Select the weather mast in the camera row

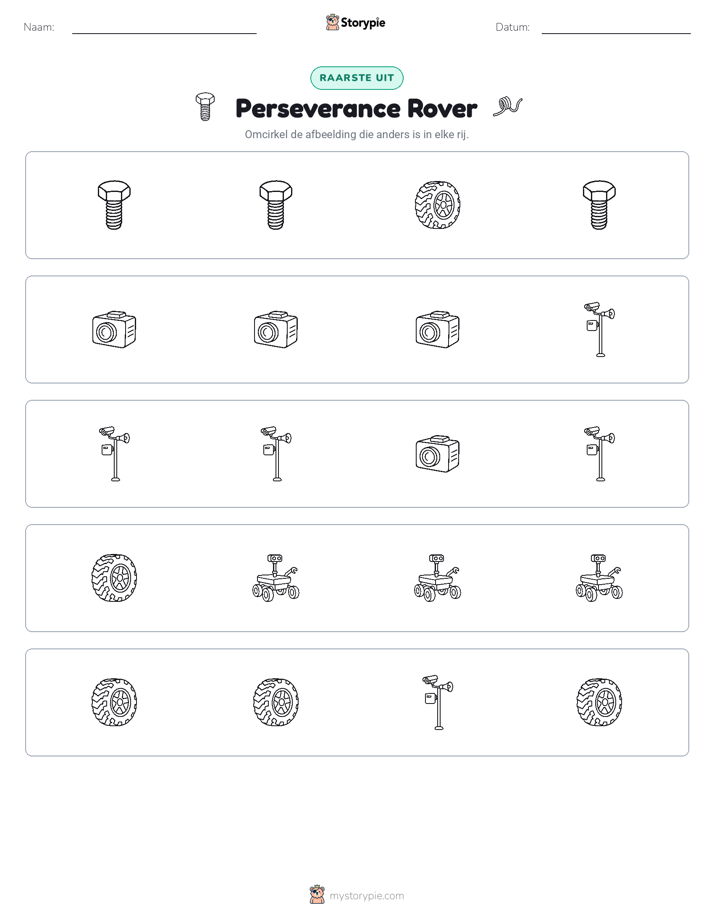pyautogui.click(x=600, y=329)
